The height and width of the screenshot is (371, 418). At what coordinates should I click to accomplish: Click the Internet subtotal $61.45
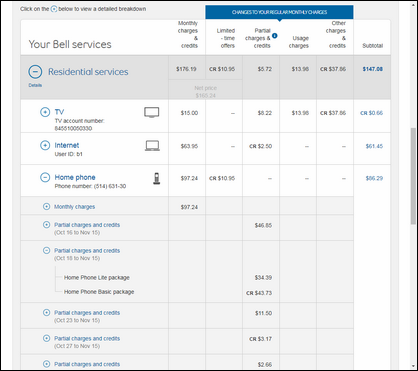pyautogui.click(x=374, y=146)
